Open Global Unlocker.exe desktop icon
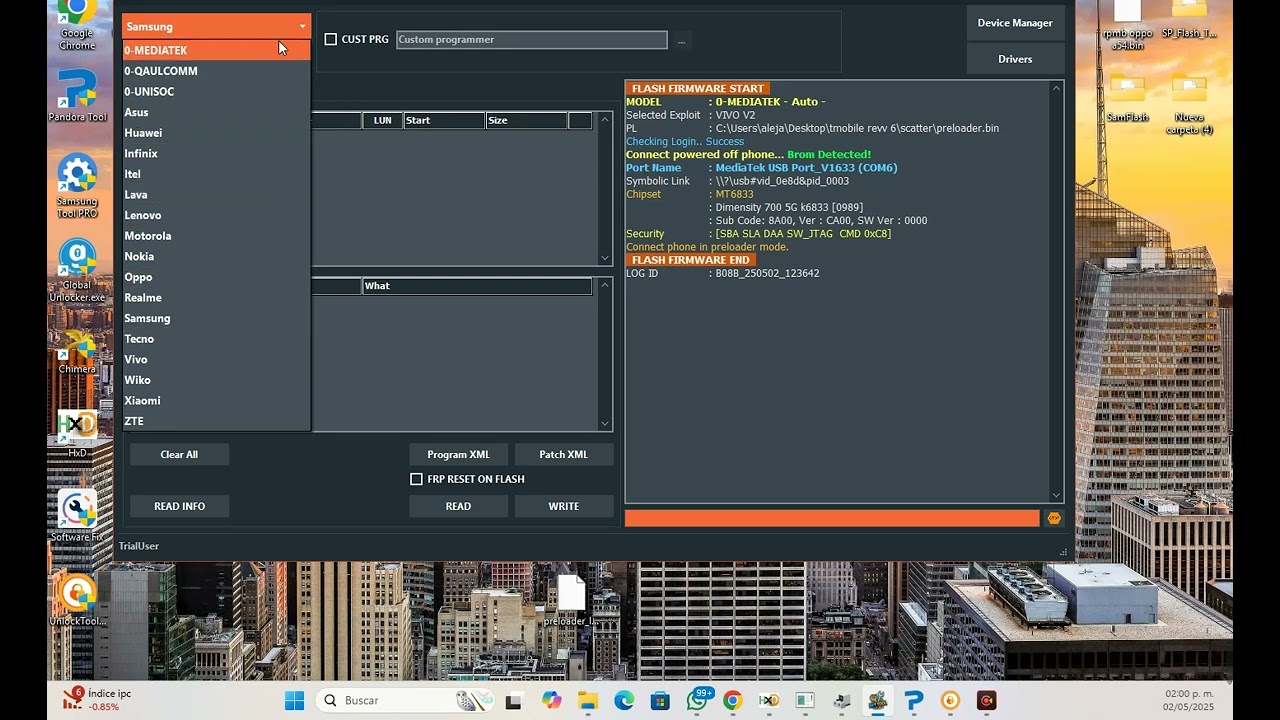Screen dimensions: 1280x720 click(x=77, y=270)
